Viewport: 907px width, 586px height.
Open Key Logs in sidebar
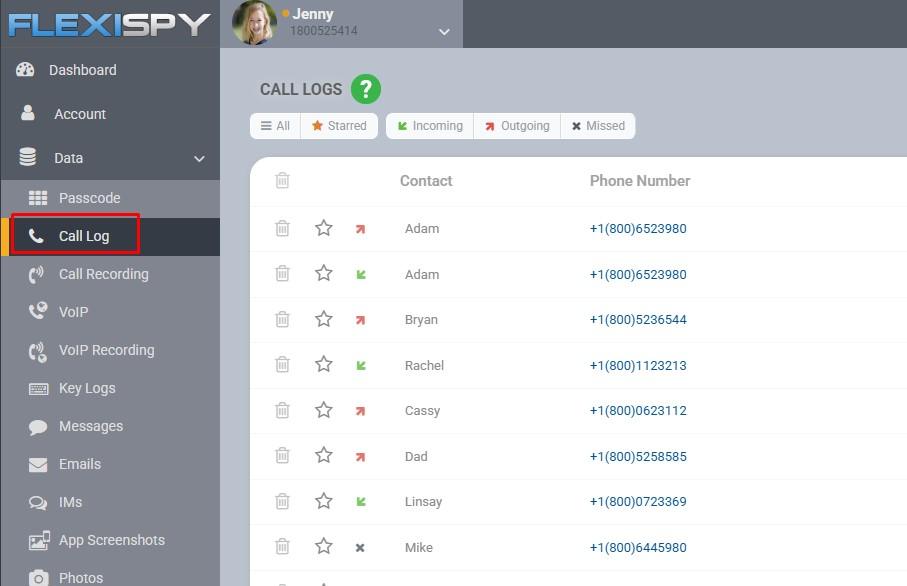[87, 388]
